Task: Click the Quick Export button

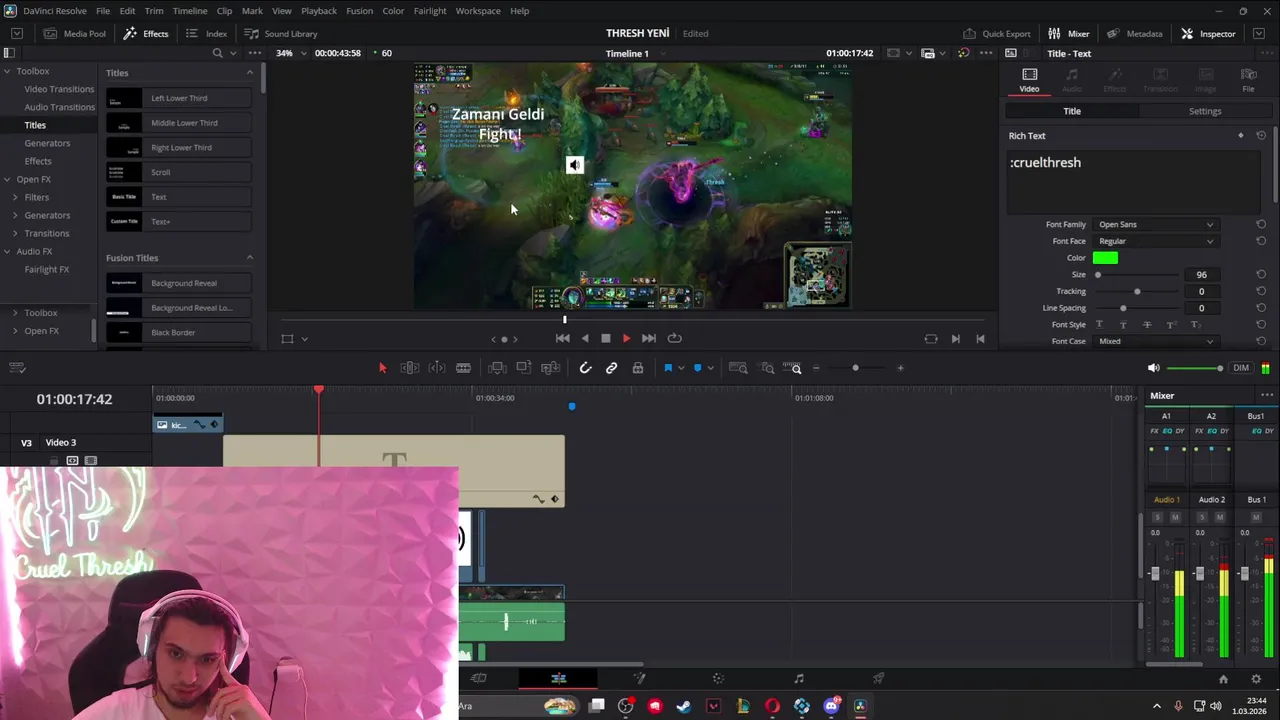Action: 996,33
